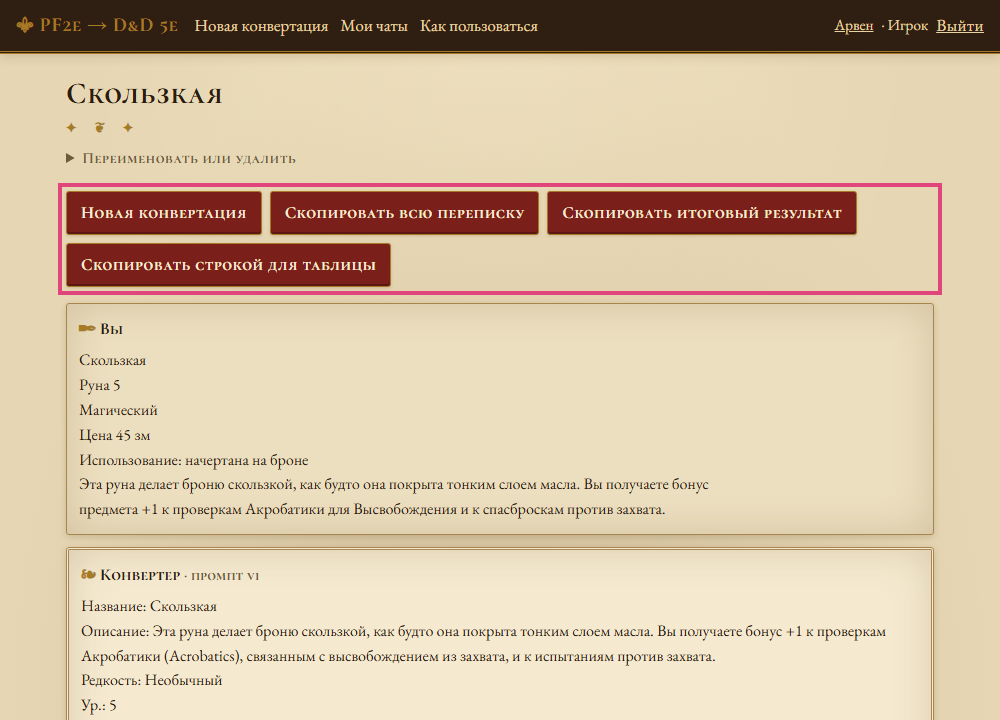Click the center ornament under Скользкая heading
Image resolution: width=1000 pixels, height=720 pixels.
(x=99, y=128)
